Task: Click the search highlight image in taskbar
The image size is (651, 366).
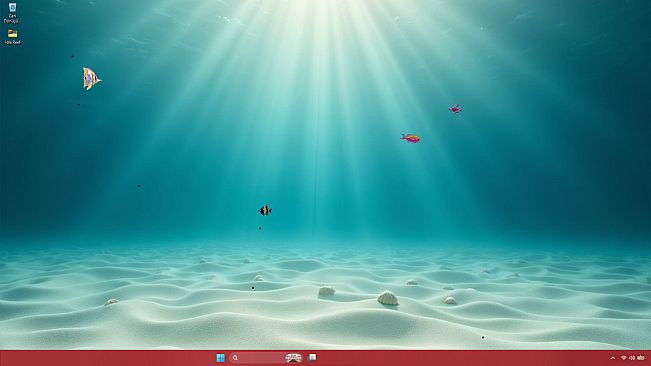Action: 293,358
